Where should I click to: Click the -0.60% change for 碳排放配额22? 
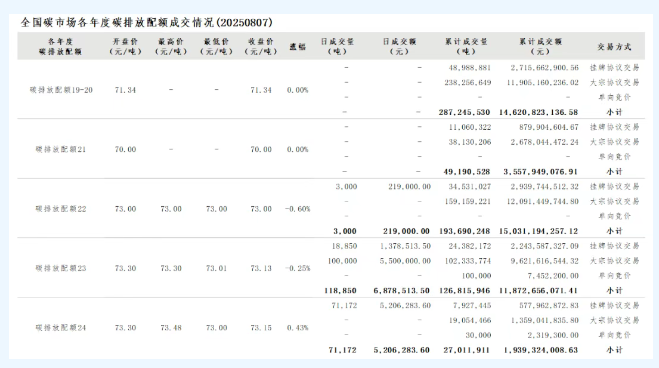click(298, 209)
